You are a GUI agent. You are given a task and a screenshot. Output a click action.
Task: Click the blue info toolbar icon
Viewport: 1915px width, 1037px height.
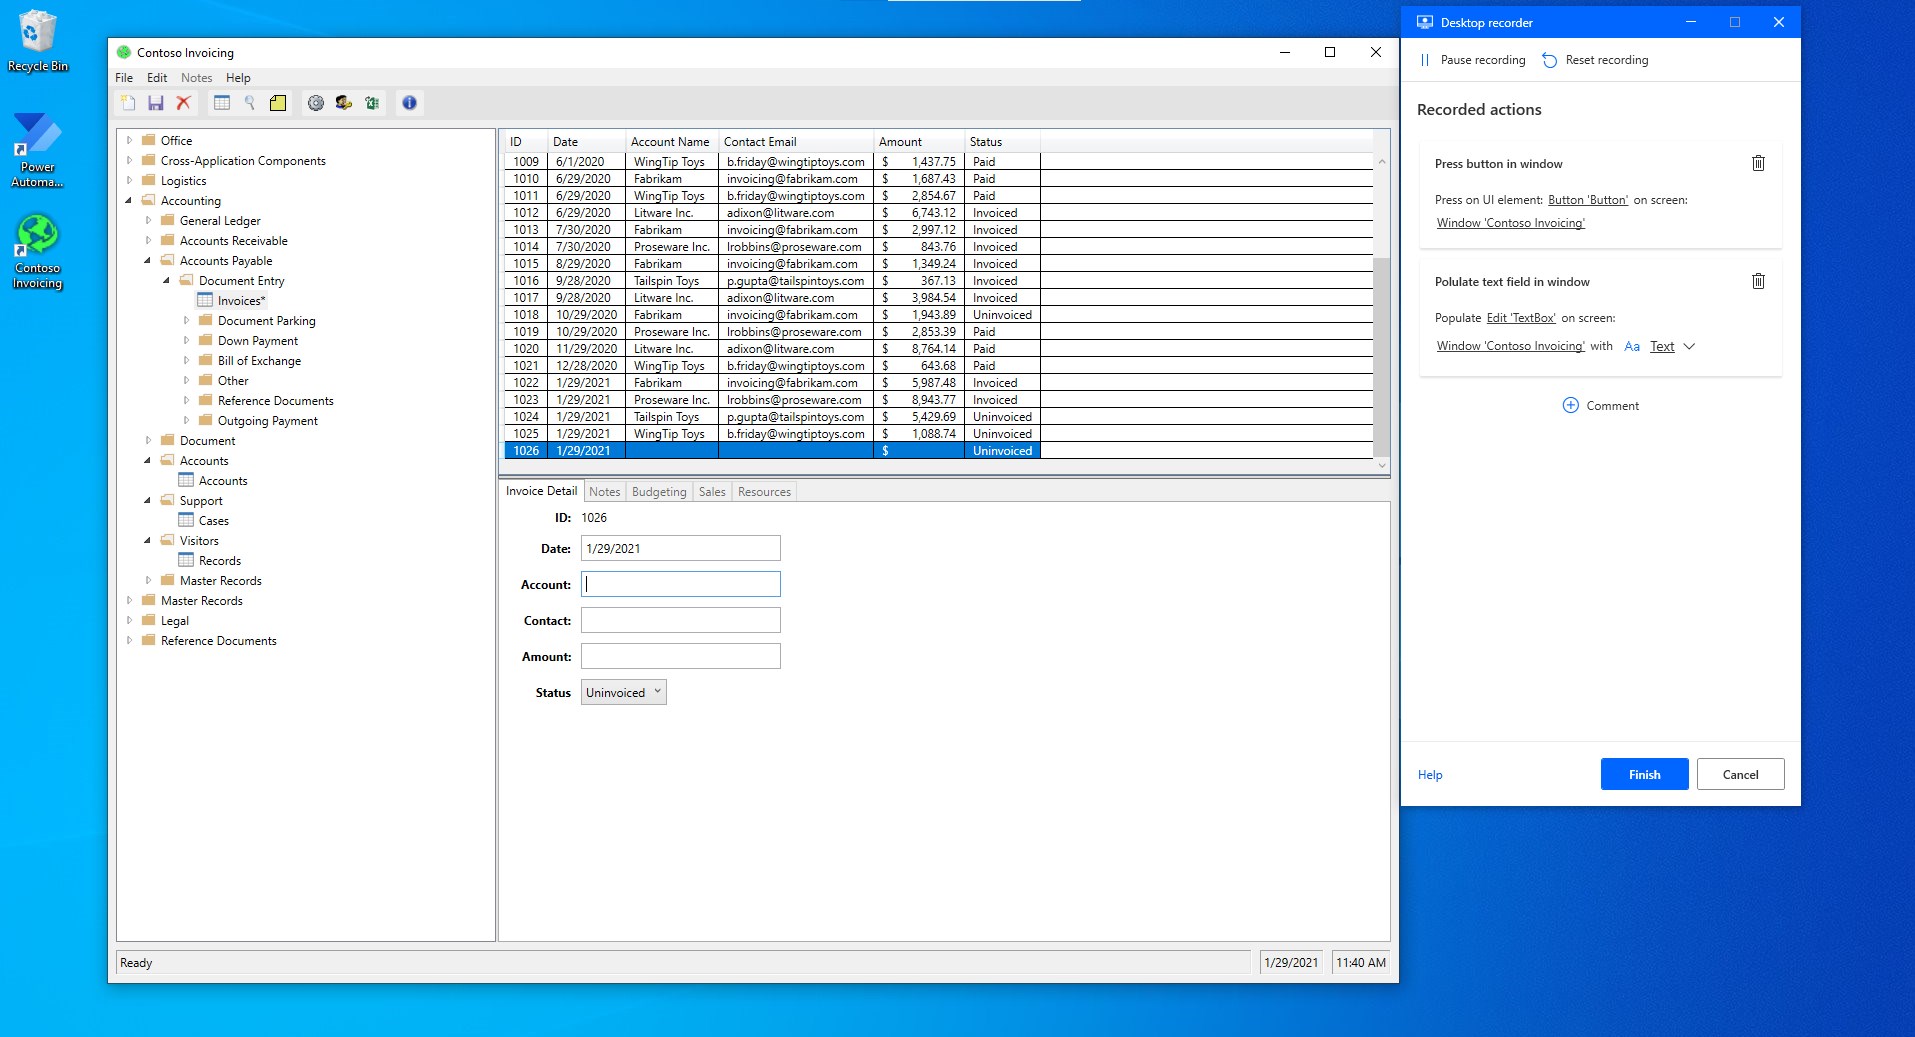(x=409, y=102)
